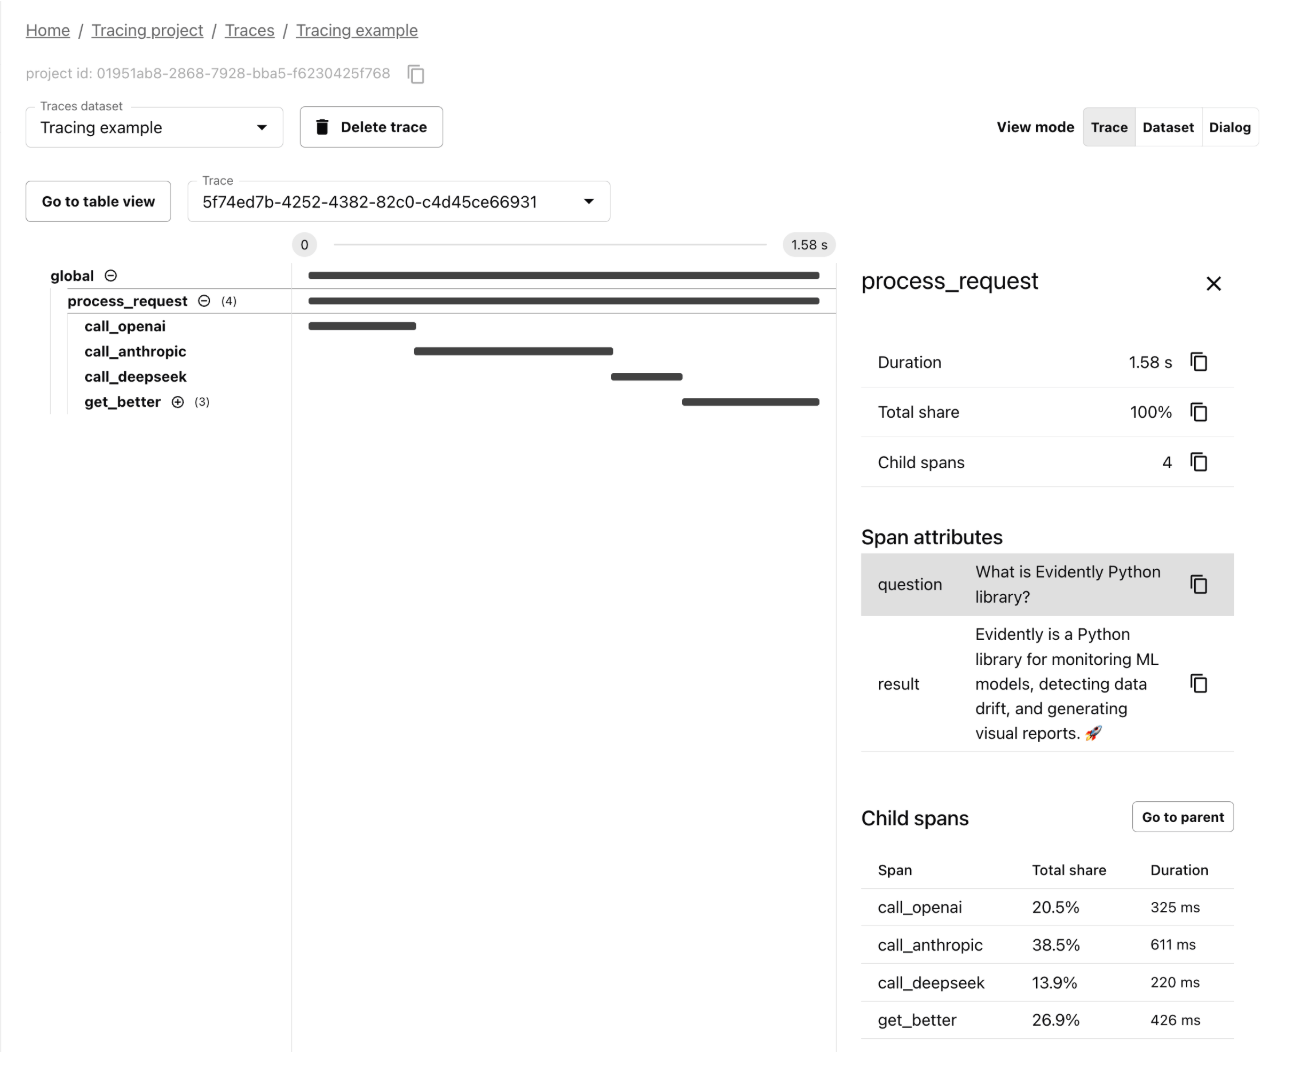
Task: Close the process_request details panel
Action: click(x=1213, y=284)
